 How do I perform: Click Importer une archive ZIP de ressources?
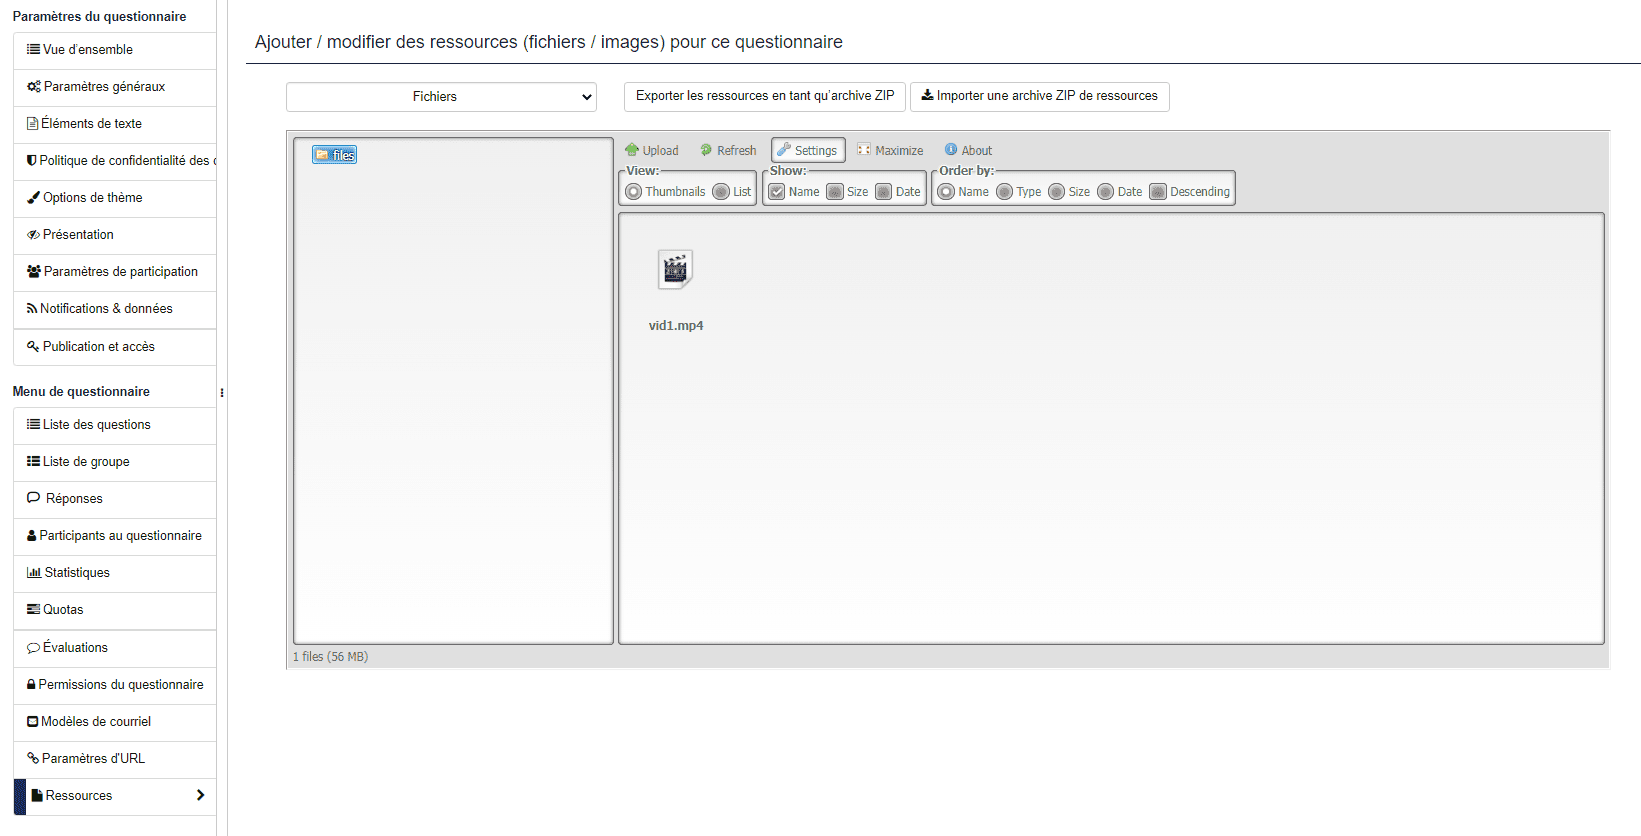click(x=1039, y=96)
